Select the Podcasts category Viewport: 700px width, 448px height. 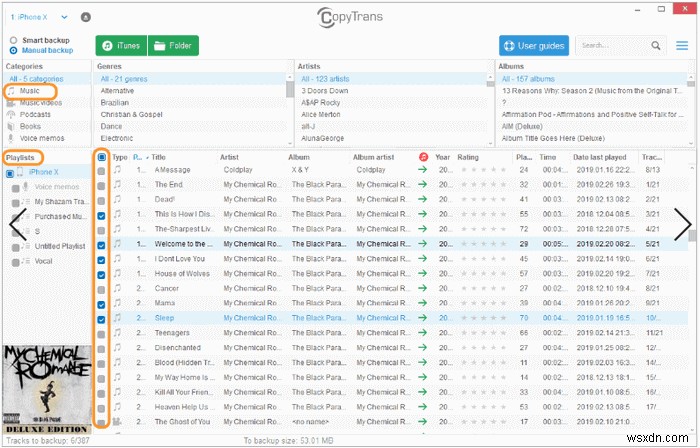pyautogui.click(x=35, y=115)
